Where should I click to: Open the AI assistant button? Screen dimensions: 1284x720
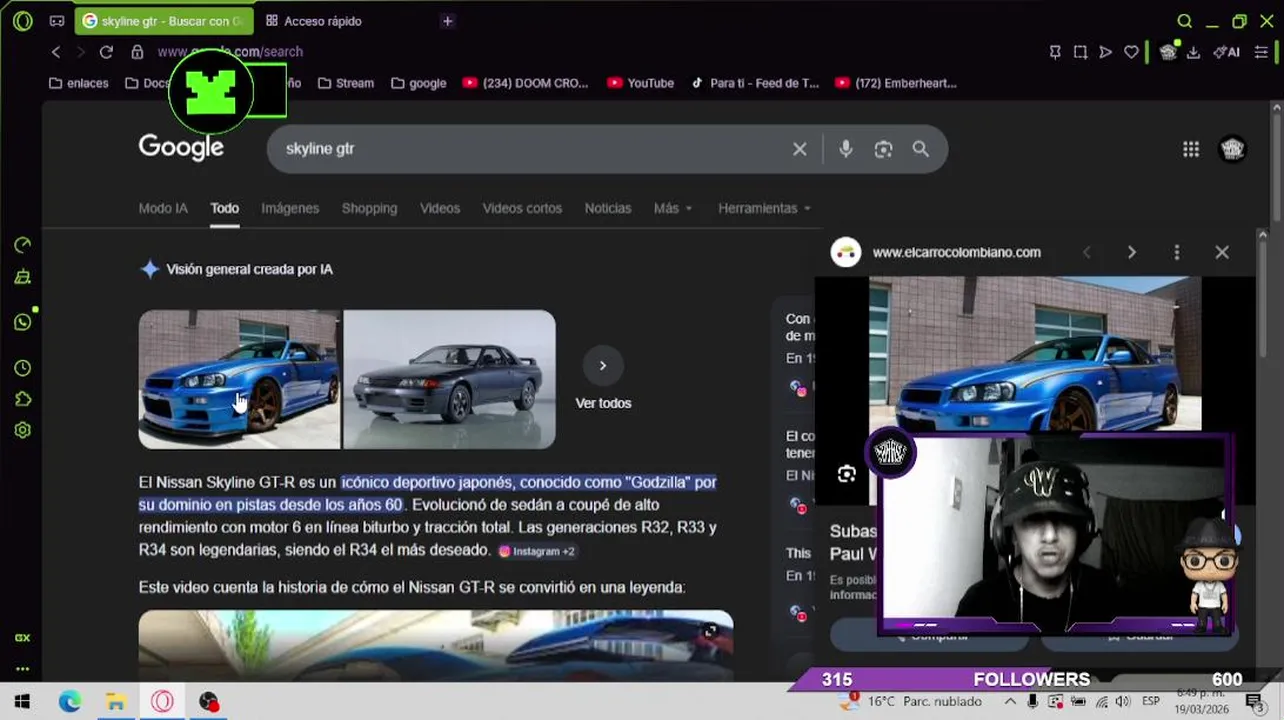[1226, 52]
